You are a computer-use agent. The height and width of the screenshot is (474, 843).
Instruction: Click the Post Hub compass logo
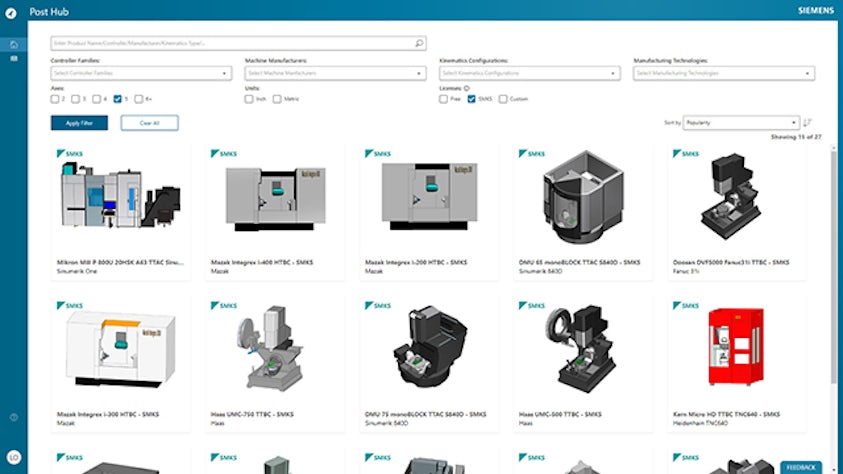click(x=11, y=12)
